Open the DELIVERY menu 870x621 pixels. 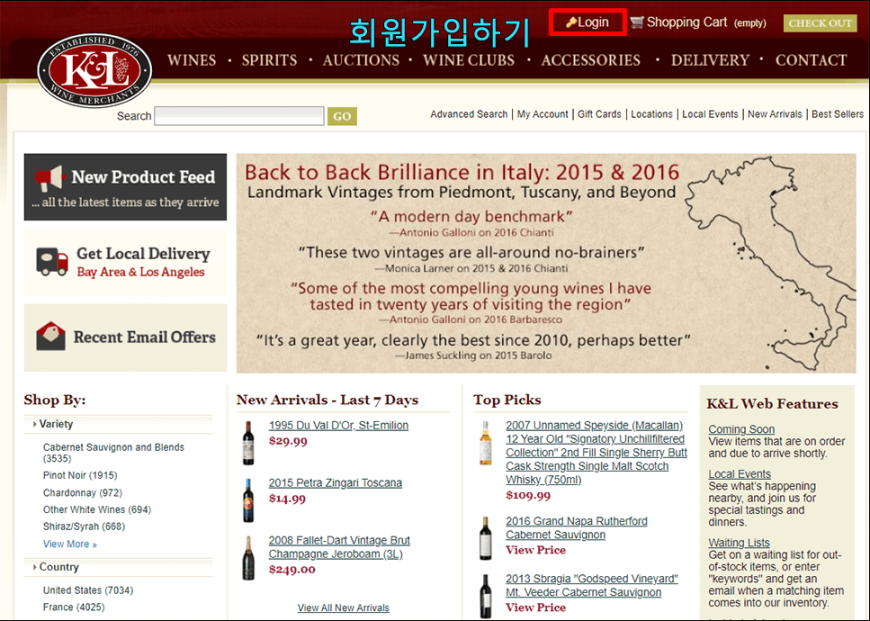710,60
